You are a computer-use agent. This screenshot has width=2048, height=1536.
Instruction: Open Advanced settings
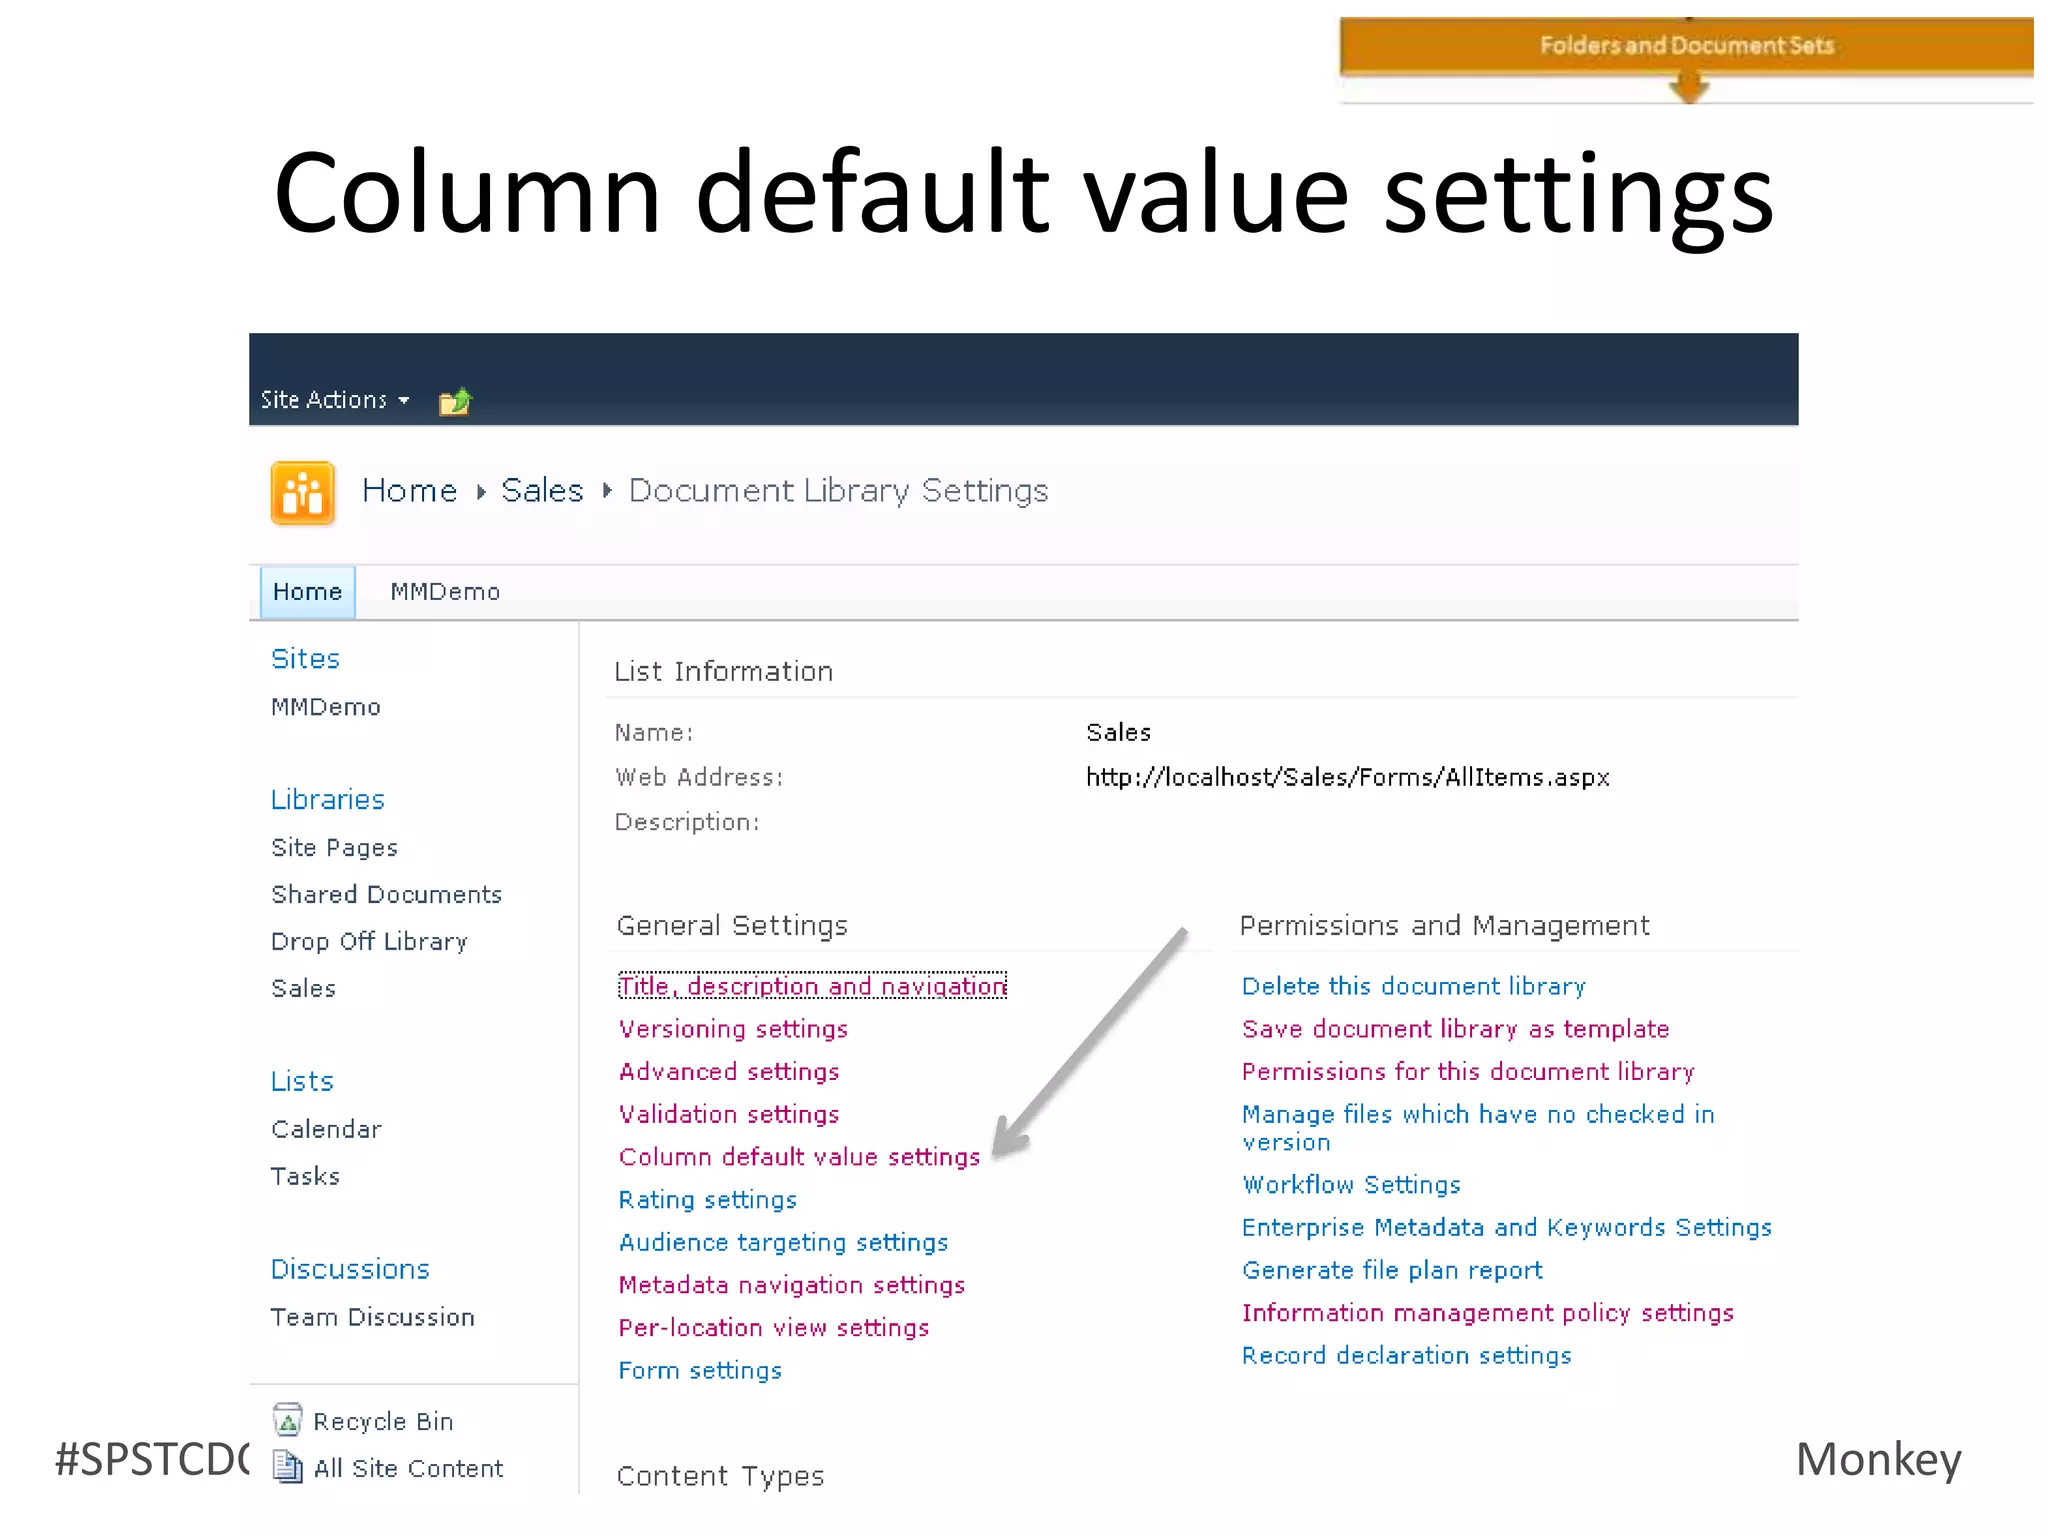pyautogui.click(x=729, y=1072)
